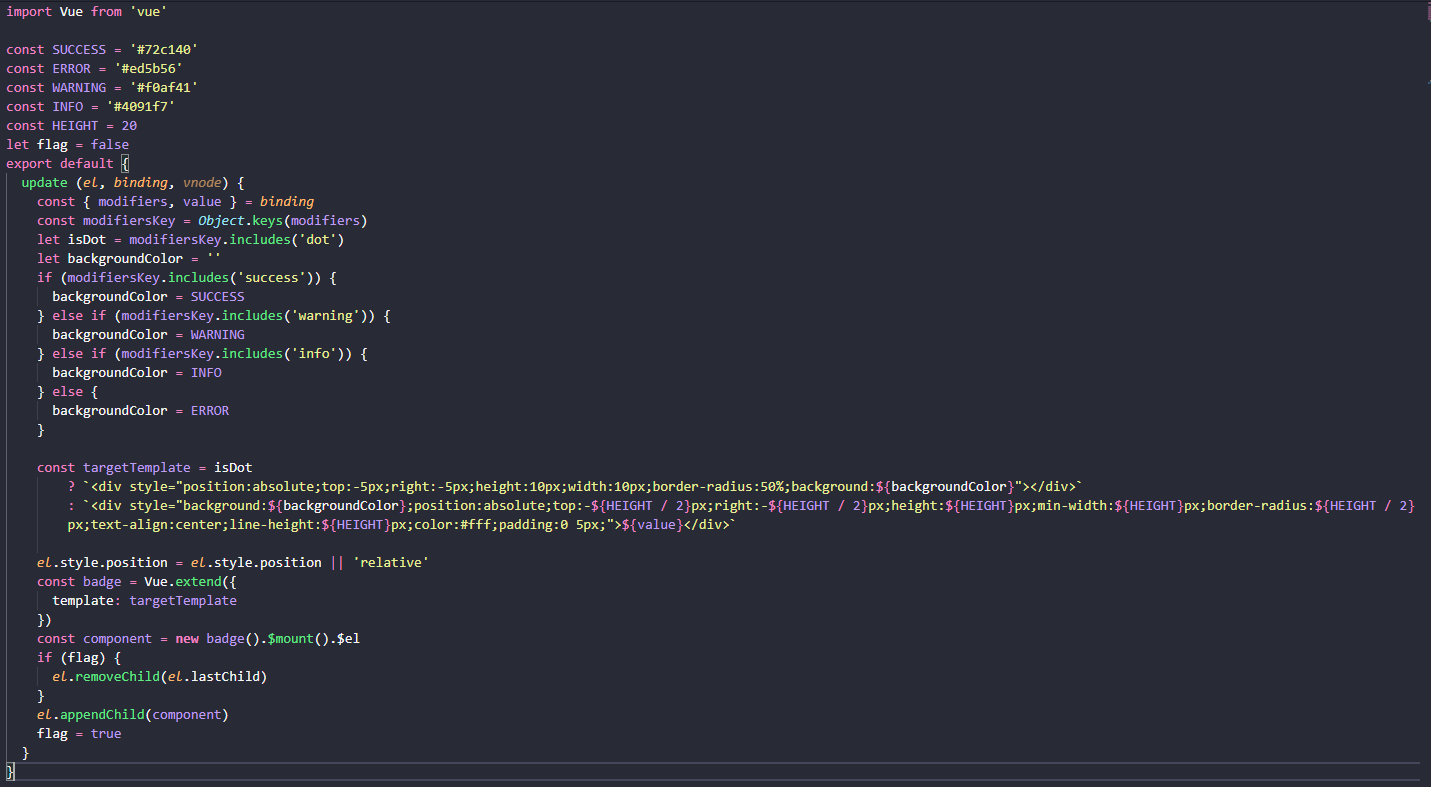Click the 'vue' string in the import line
The height and width of the screenshot is (787, 1431).
[x=148, y=11]
